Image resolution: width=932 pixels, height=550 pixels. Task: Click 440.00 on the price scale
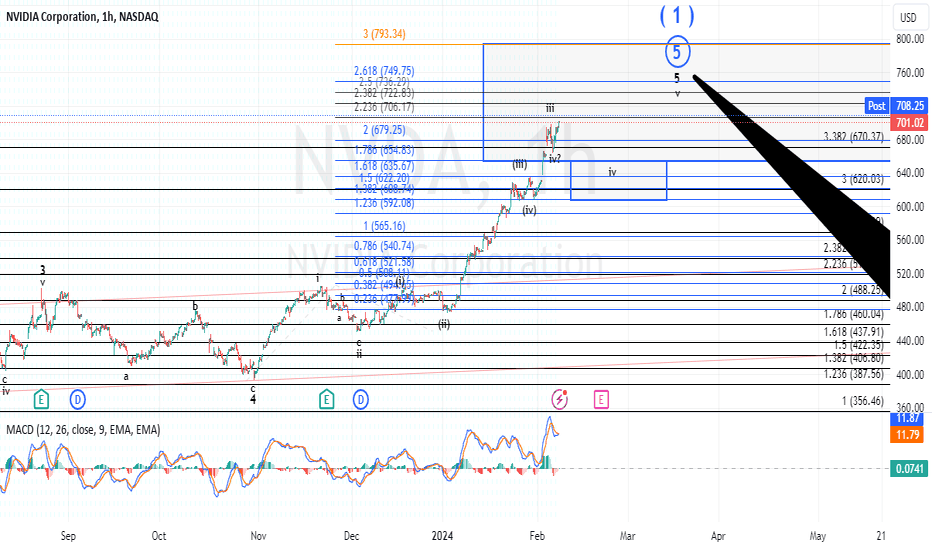tap(910, 341)
